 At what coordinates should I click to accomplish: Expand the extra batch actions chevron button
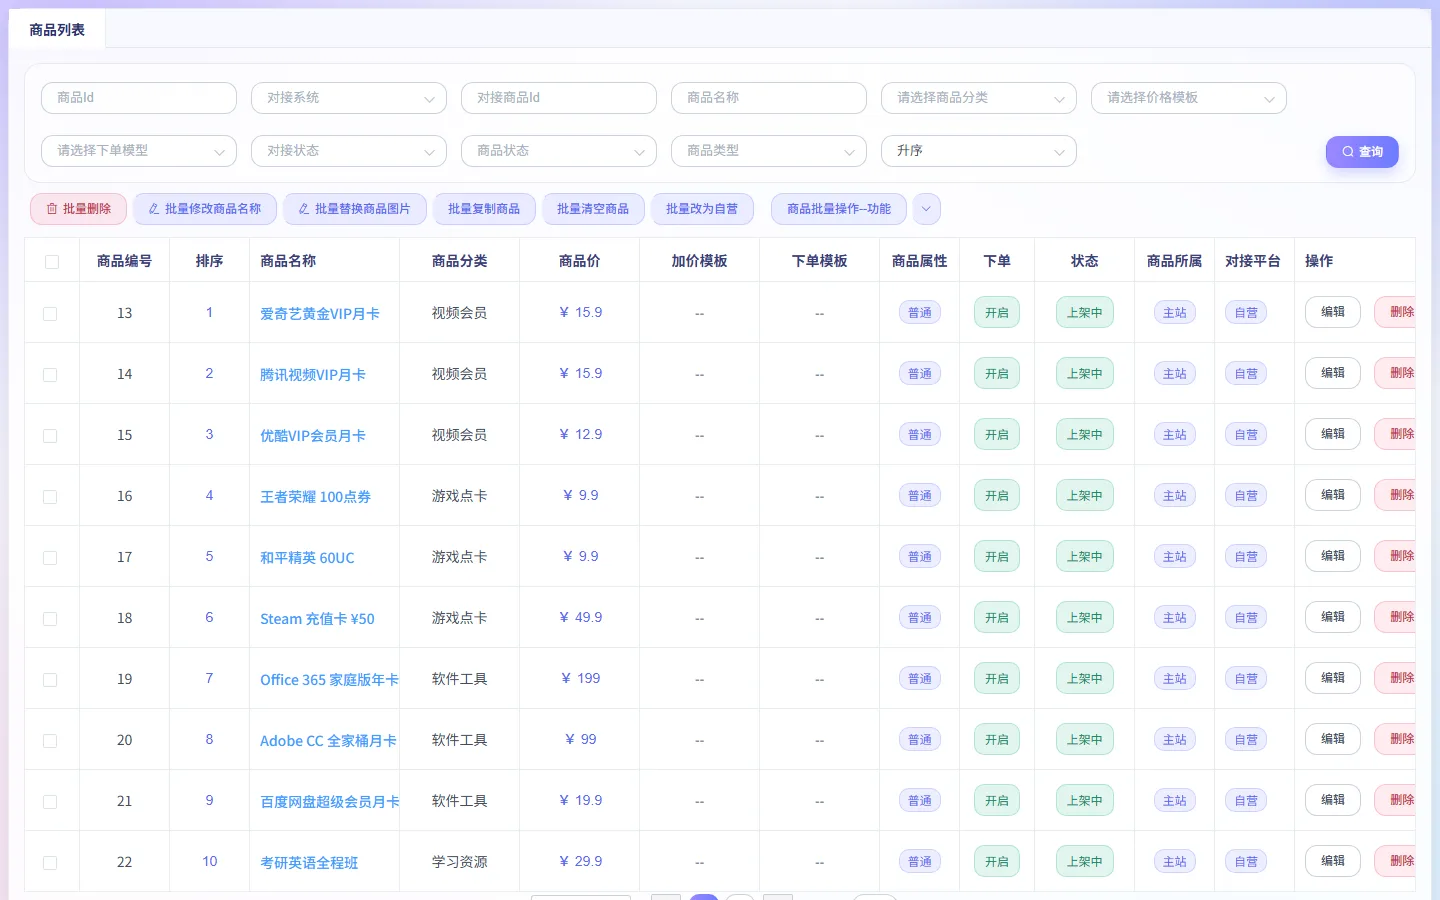[926, 209]
